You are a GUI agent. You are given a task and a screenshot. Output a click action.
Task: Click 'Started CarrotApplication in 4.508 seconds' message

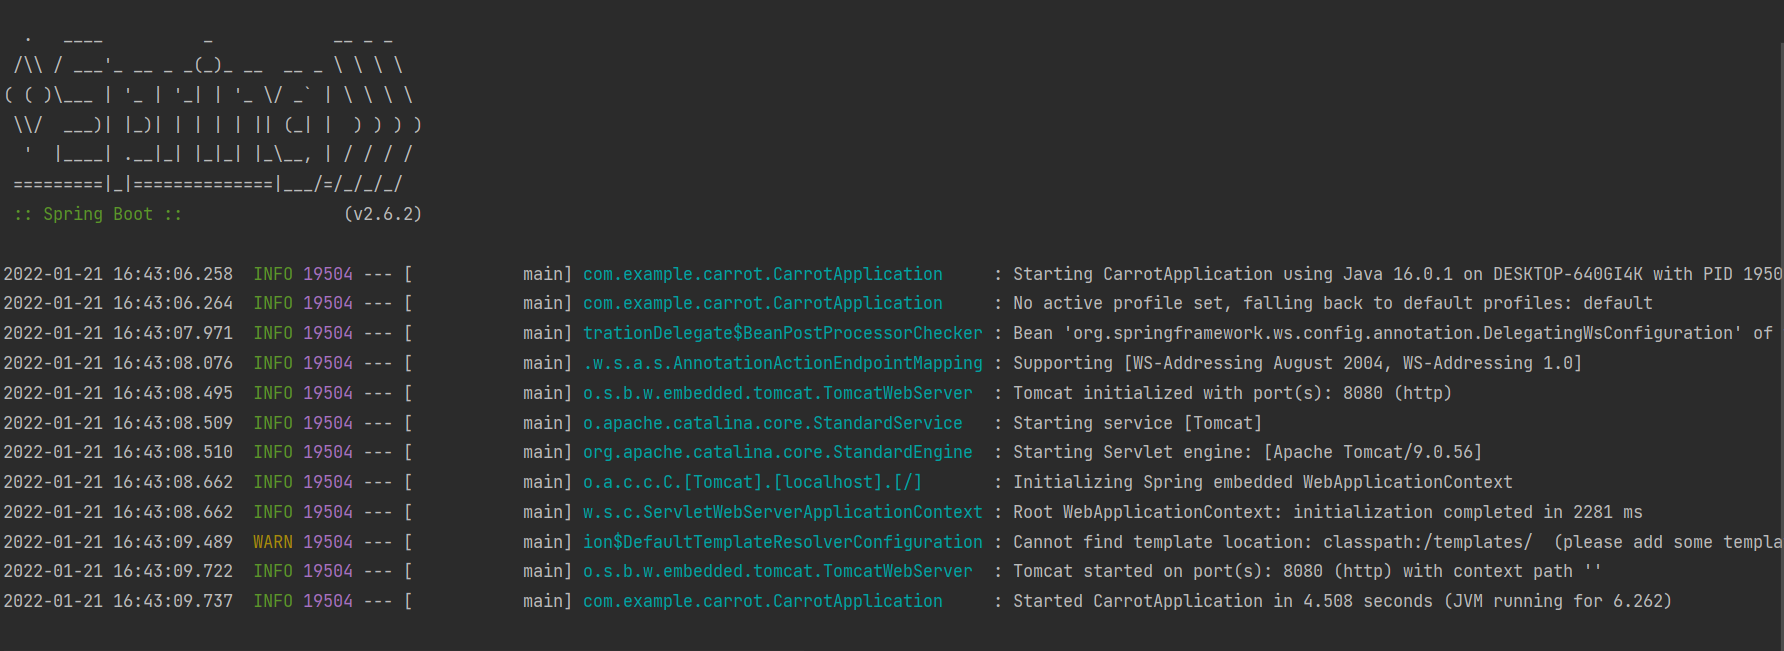pyautogui.click(x=1343, y=601)
